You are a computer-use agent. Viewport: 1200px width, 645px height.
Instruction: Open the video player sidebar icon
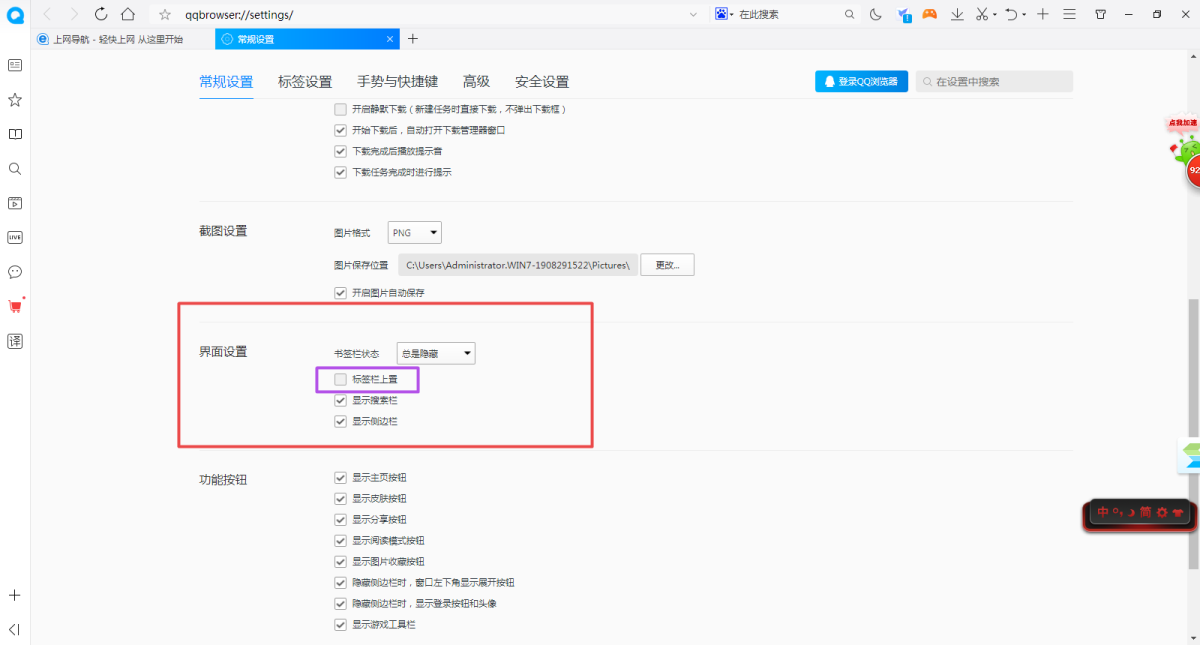15,203
